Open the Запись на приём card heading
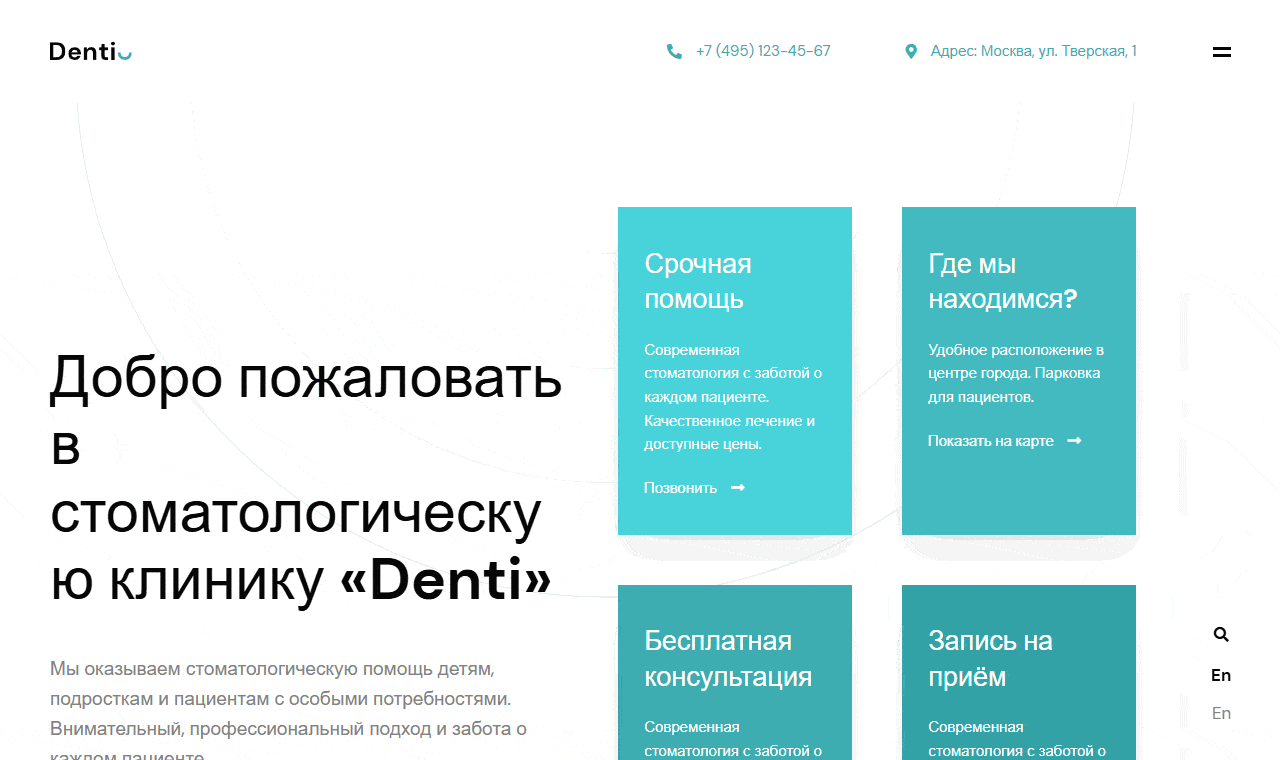Viewport: 1280px width, 760px height. (x=990, y=659)
